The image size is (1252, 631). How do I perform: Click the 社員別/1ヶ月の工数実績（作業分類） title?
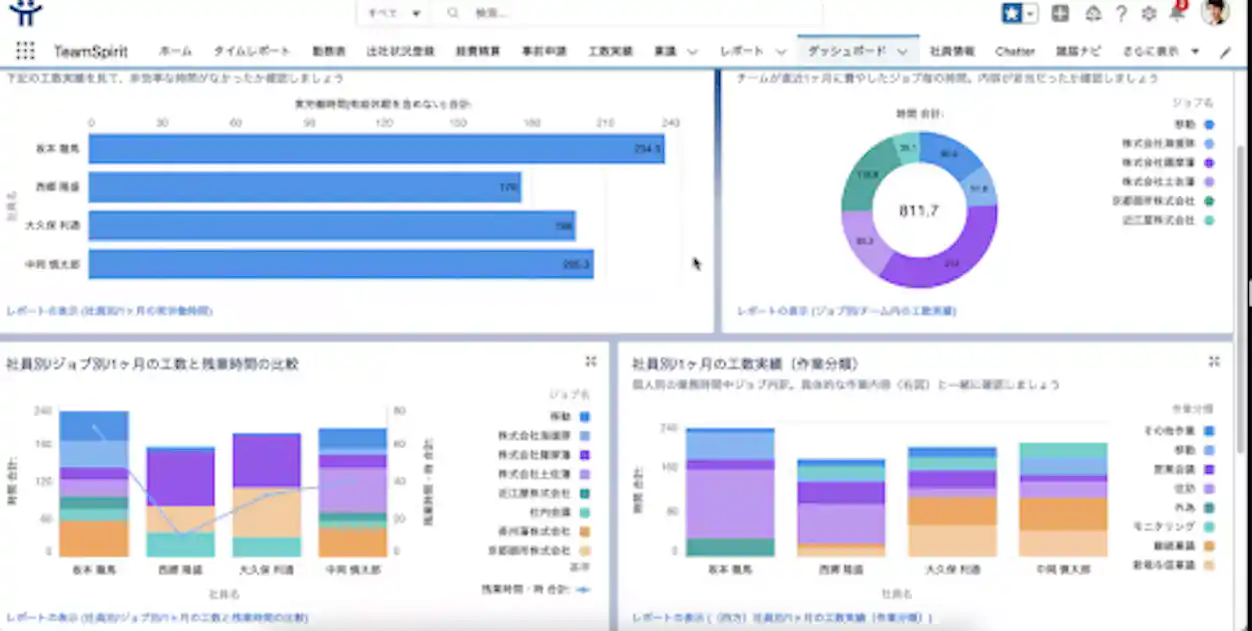[745, 363]
